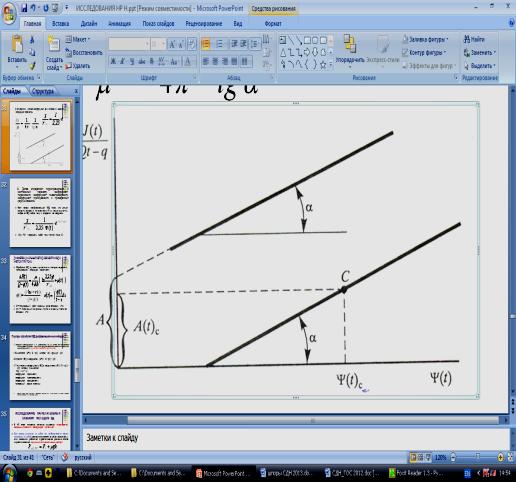This screenshot has height=482, width=516.
Task: Click the Заметки к слайду notes field
Action: (x=296, y=438)
